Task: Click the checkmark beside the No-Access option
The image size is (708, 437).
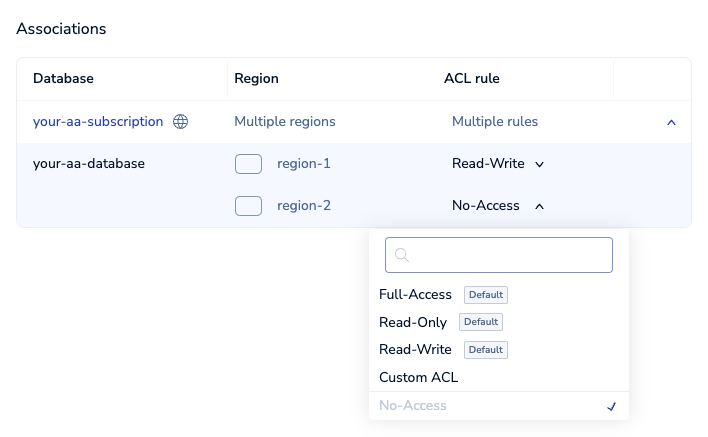Action: [x=611, y=406]
